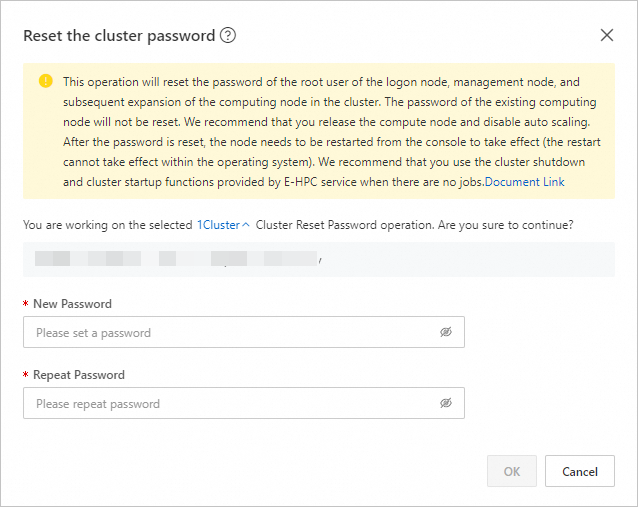Click the red asterisk beside New Password
The image size is (638, 507).
(x=25, y=304)
